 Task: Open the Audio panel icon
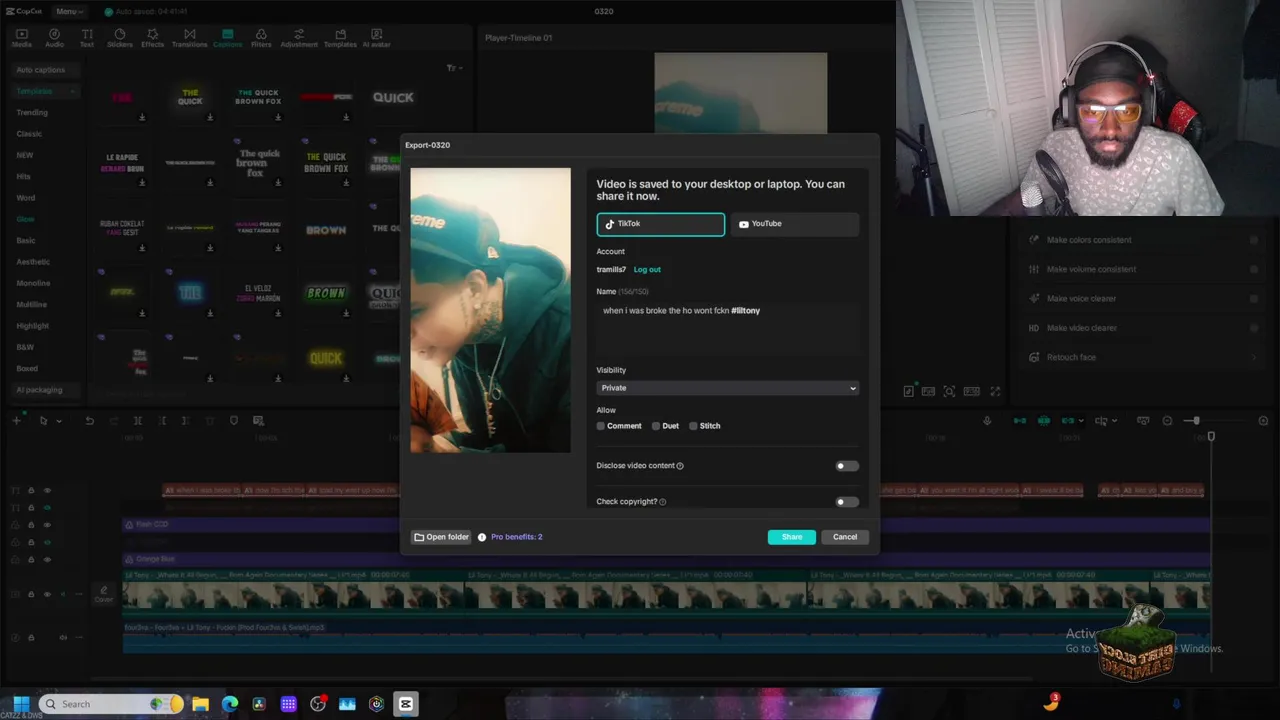(x=54, y=38)
